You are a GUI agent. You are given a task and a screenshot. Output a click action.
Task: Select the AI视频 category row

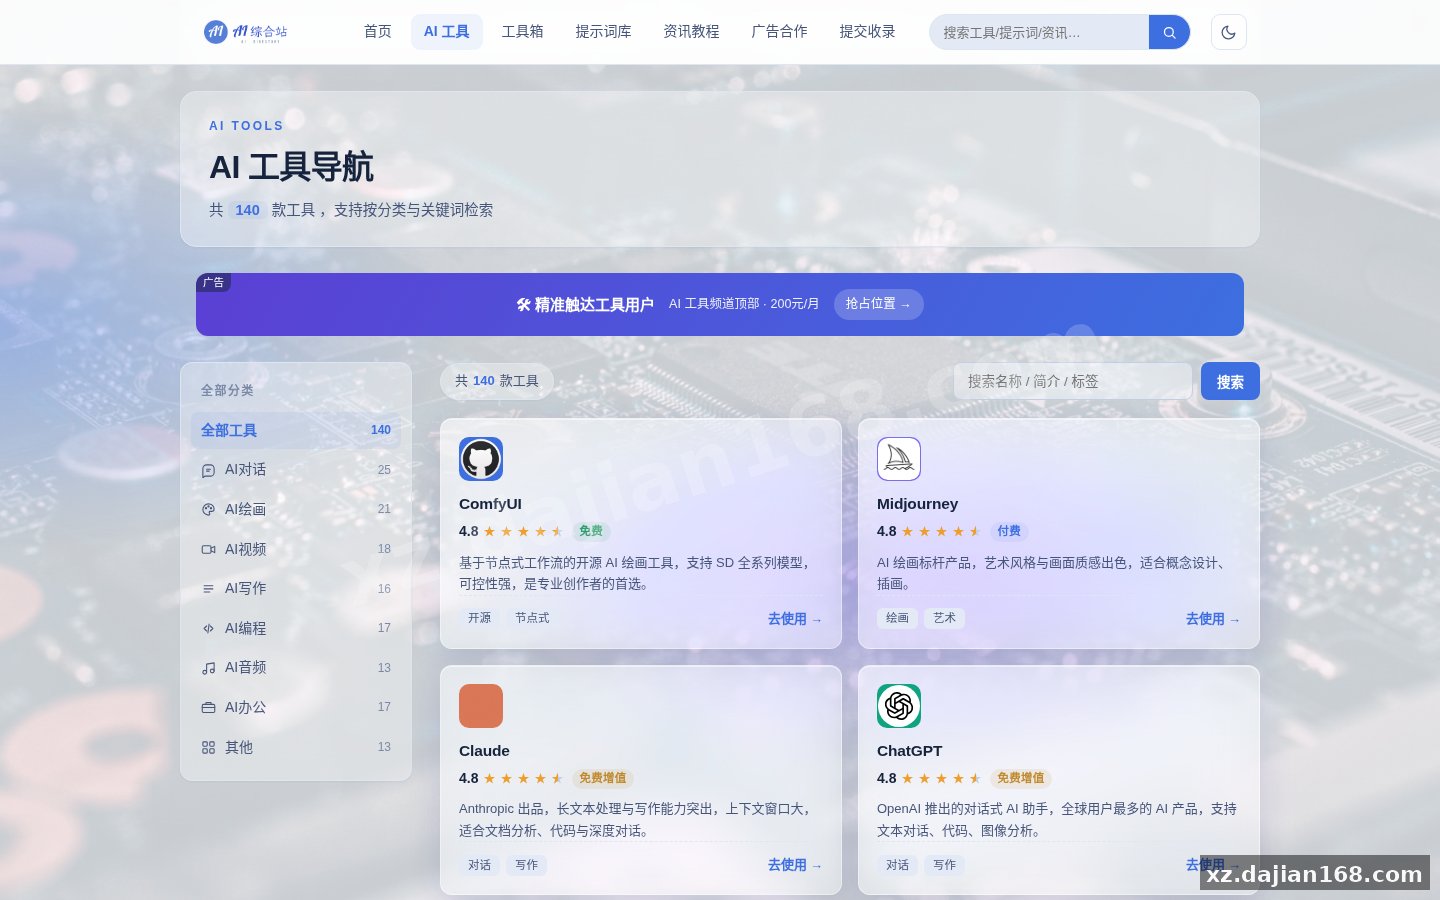click(296, 549)
